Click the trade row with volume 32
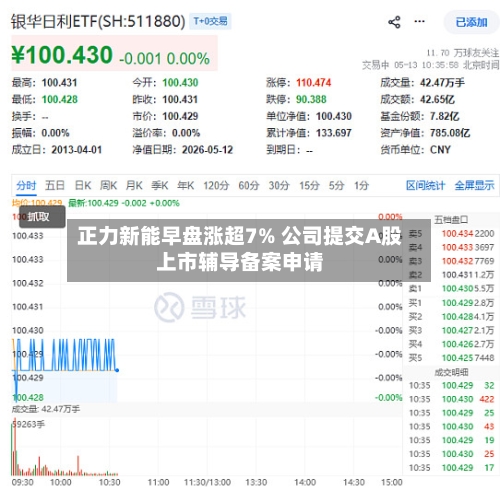500x502 pixels. tap(451, 385)
